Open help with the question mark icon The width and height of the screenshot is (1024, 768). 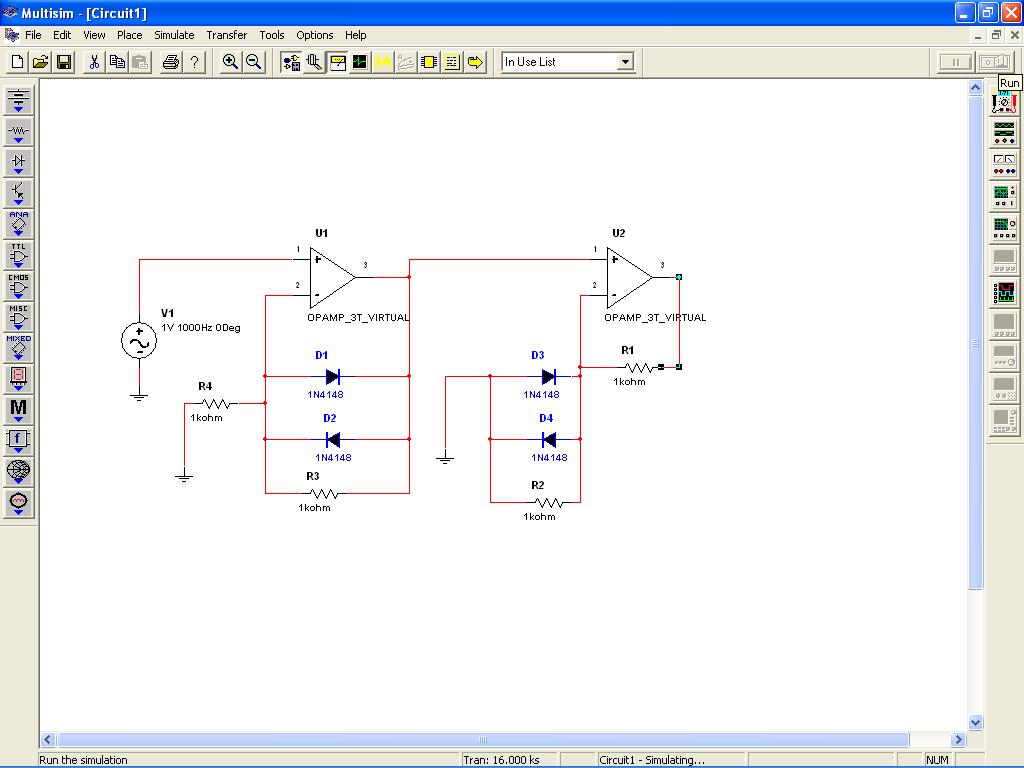194,62
